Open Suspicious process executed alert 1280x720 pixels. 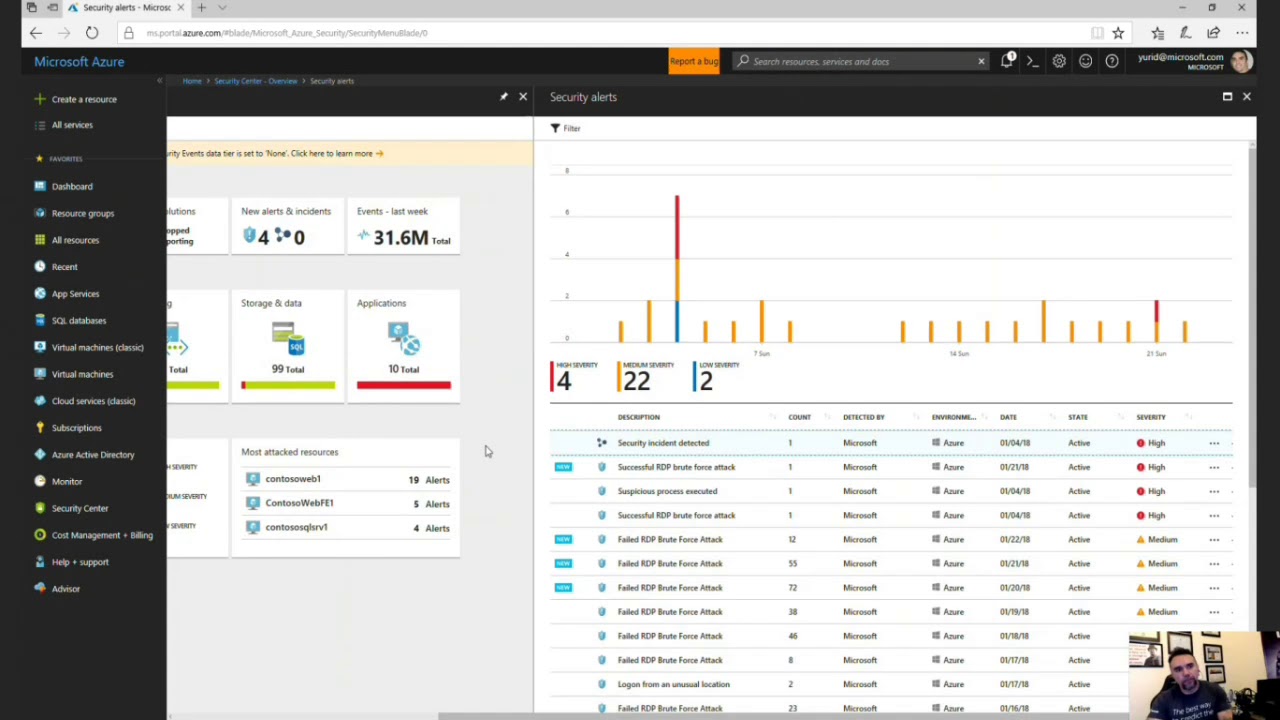[890, 491]
